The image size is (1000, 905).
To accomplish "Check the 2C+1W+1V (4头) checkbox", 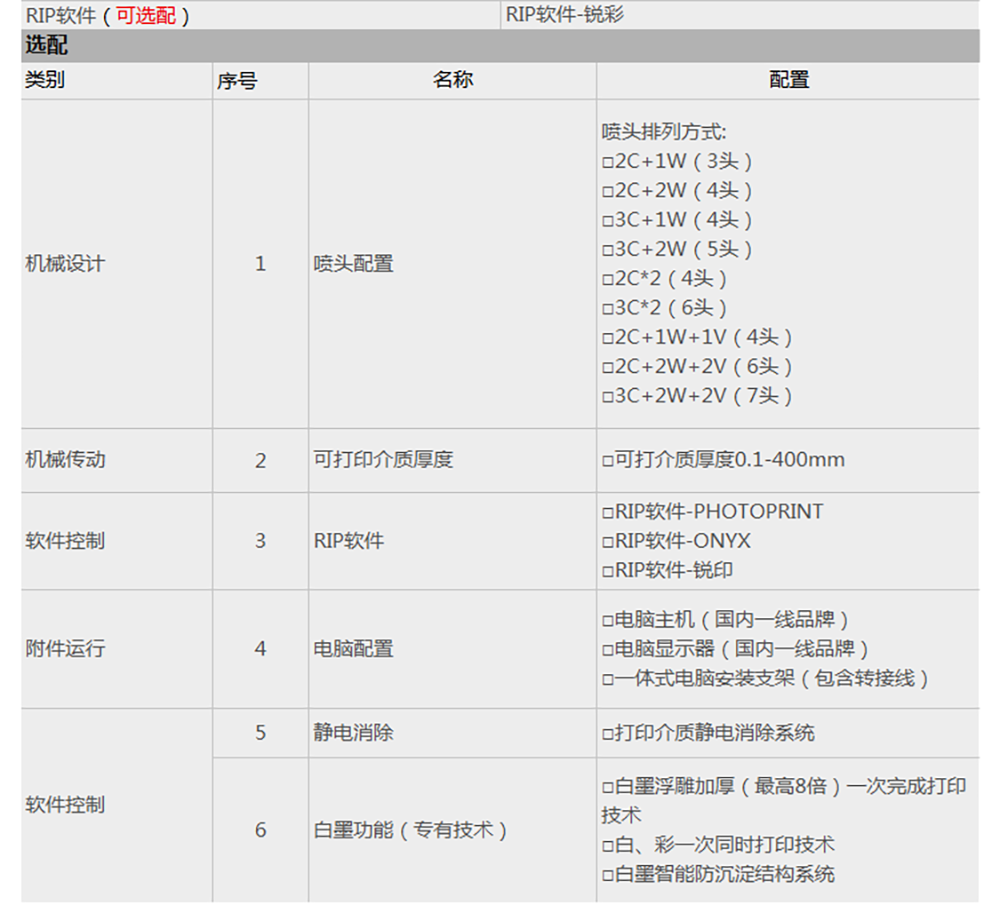I will point(607,339).
